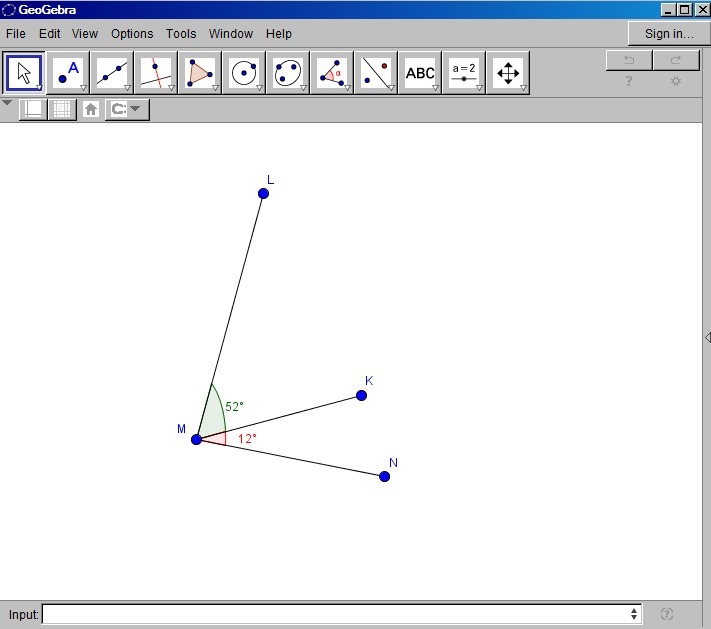Select the Move Graphics View tool
Image resolution: width=711 pixels, height=629 pixels.
[x=507, y=73]
